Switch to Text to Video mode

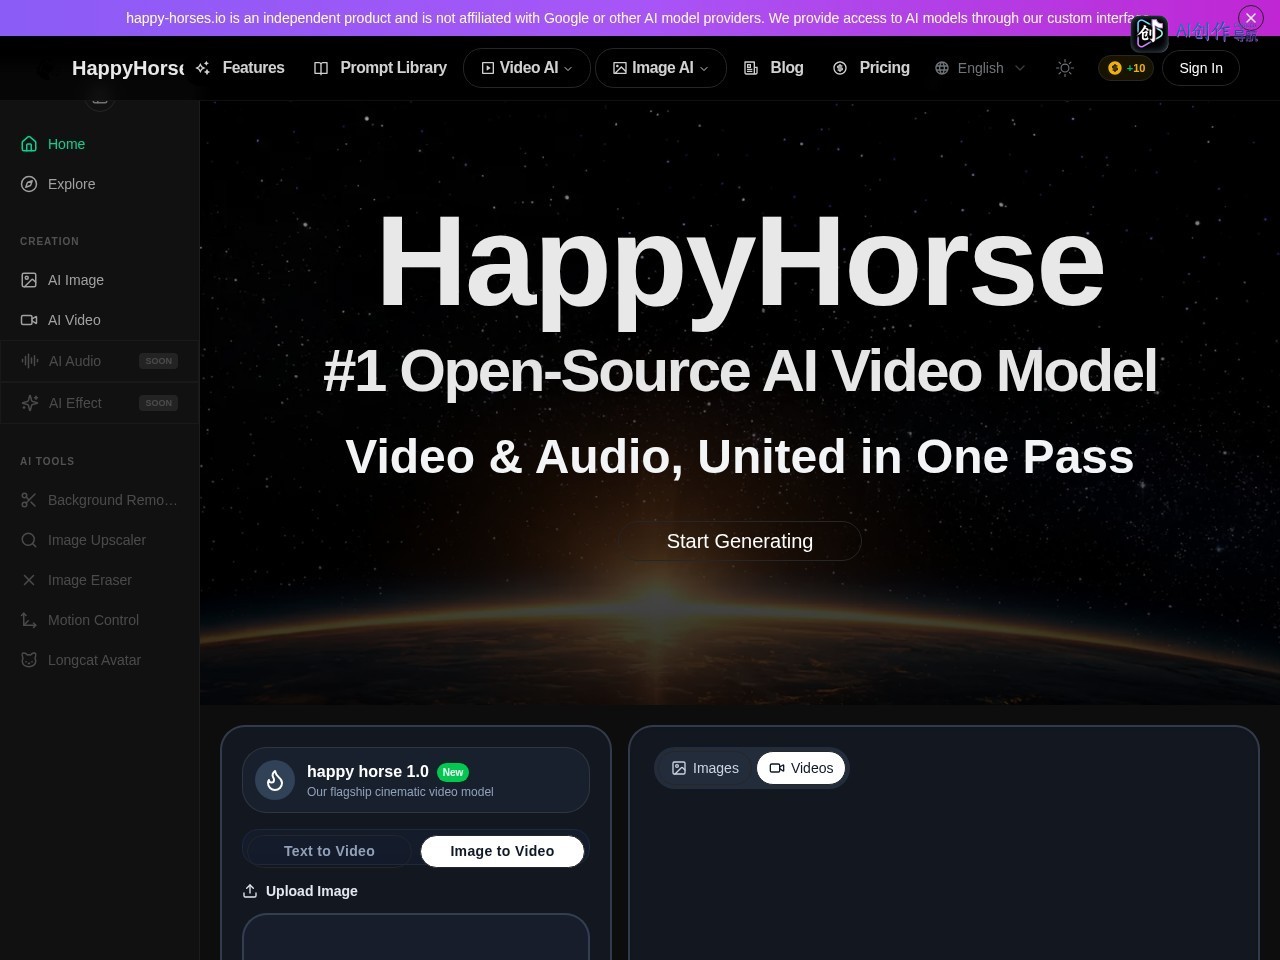pyautogui.click(x=329, y=851)
